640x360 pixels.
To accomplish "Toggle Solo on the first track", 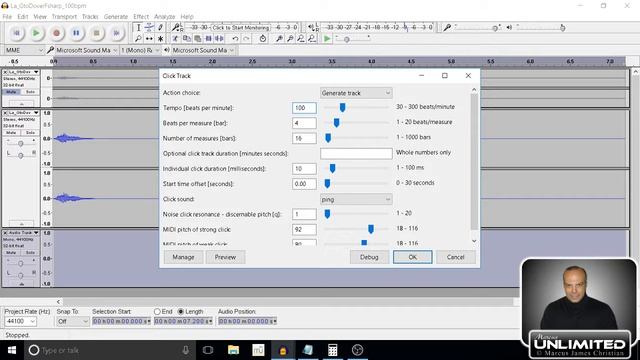I will (30, 92).
